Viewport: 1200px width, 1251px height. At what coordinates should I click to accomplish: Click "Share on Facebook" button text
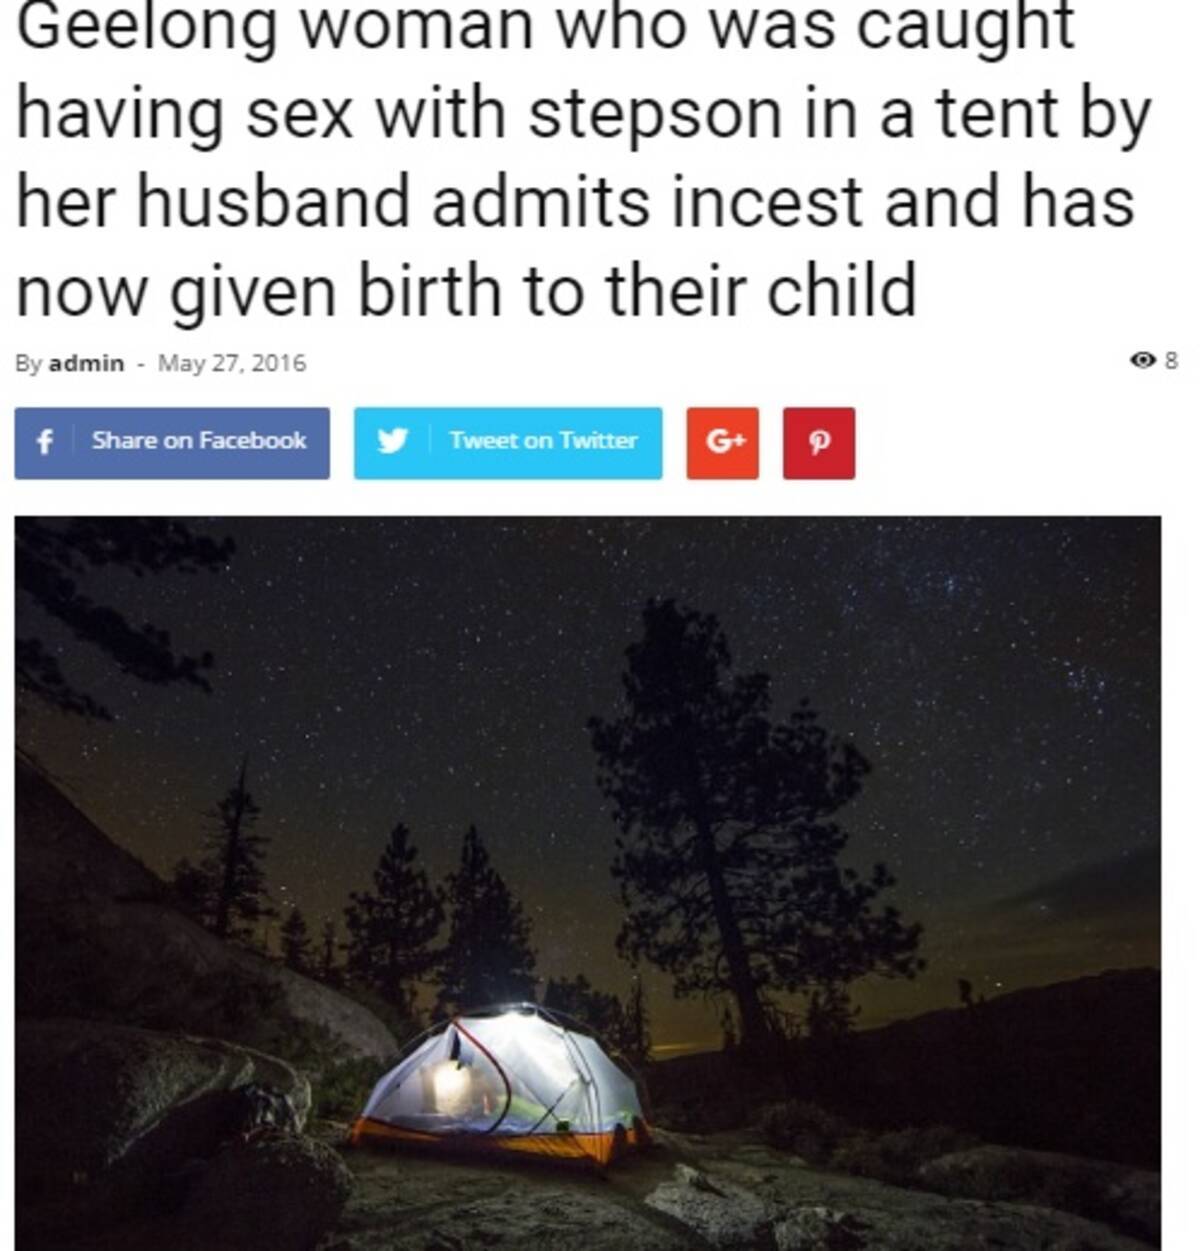[x=199, y=441]
